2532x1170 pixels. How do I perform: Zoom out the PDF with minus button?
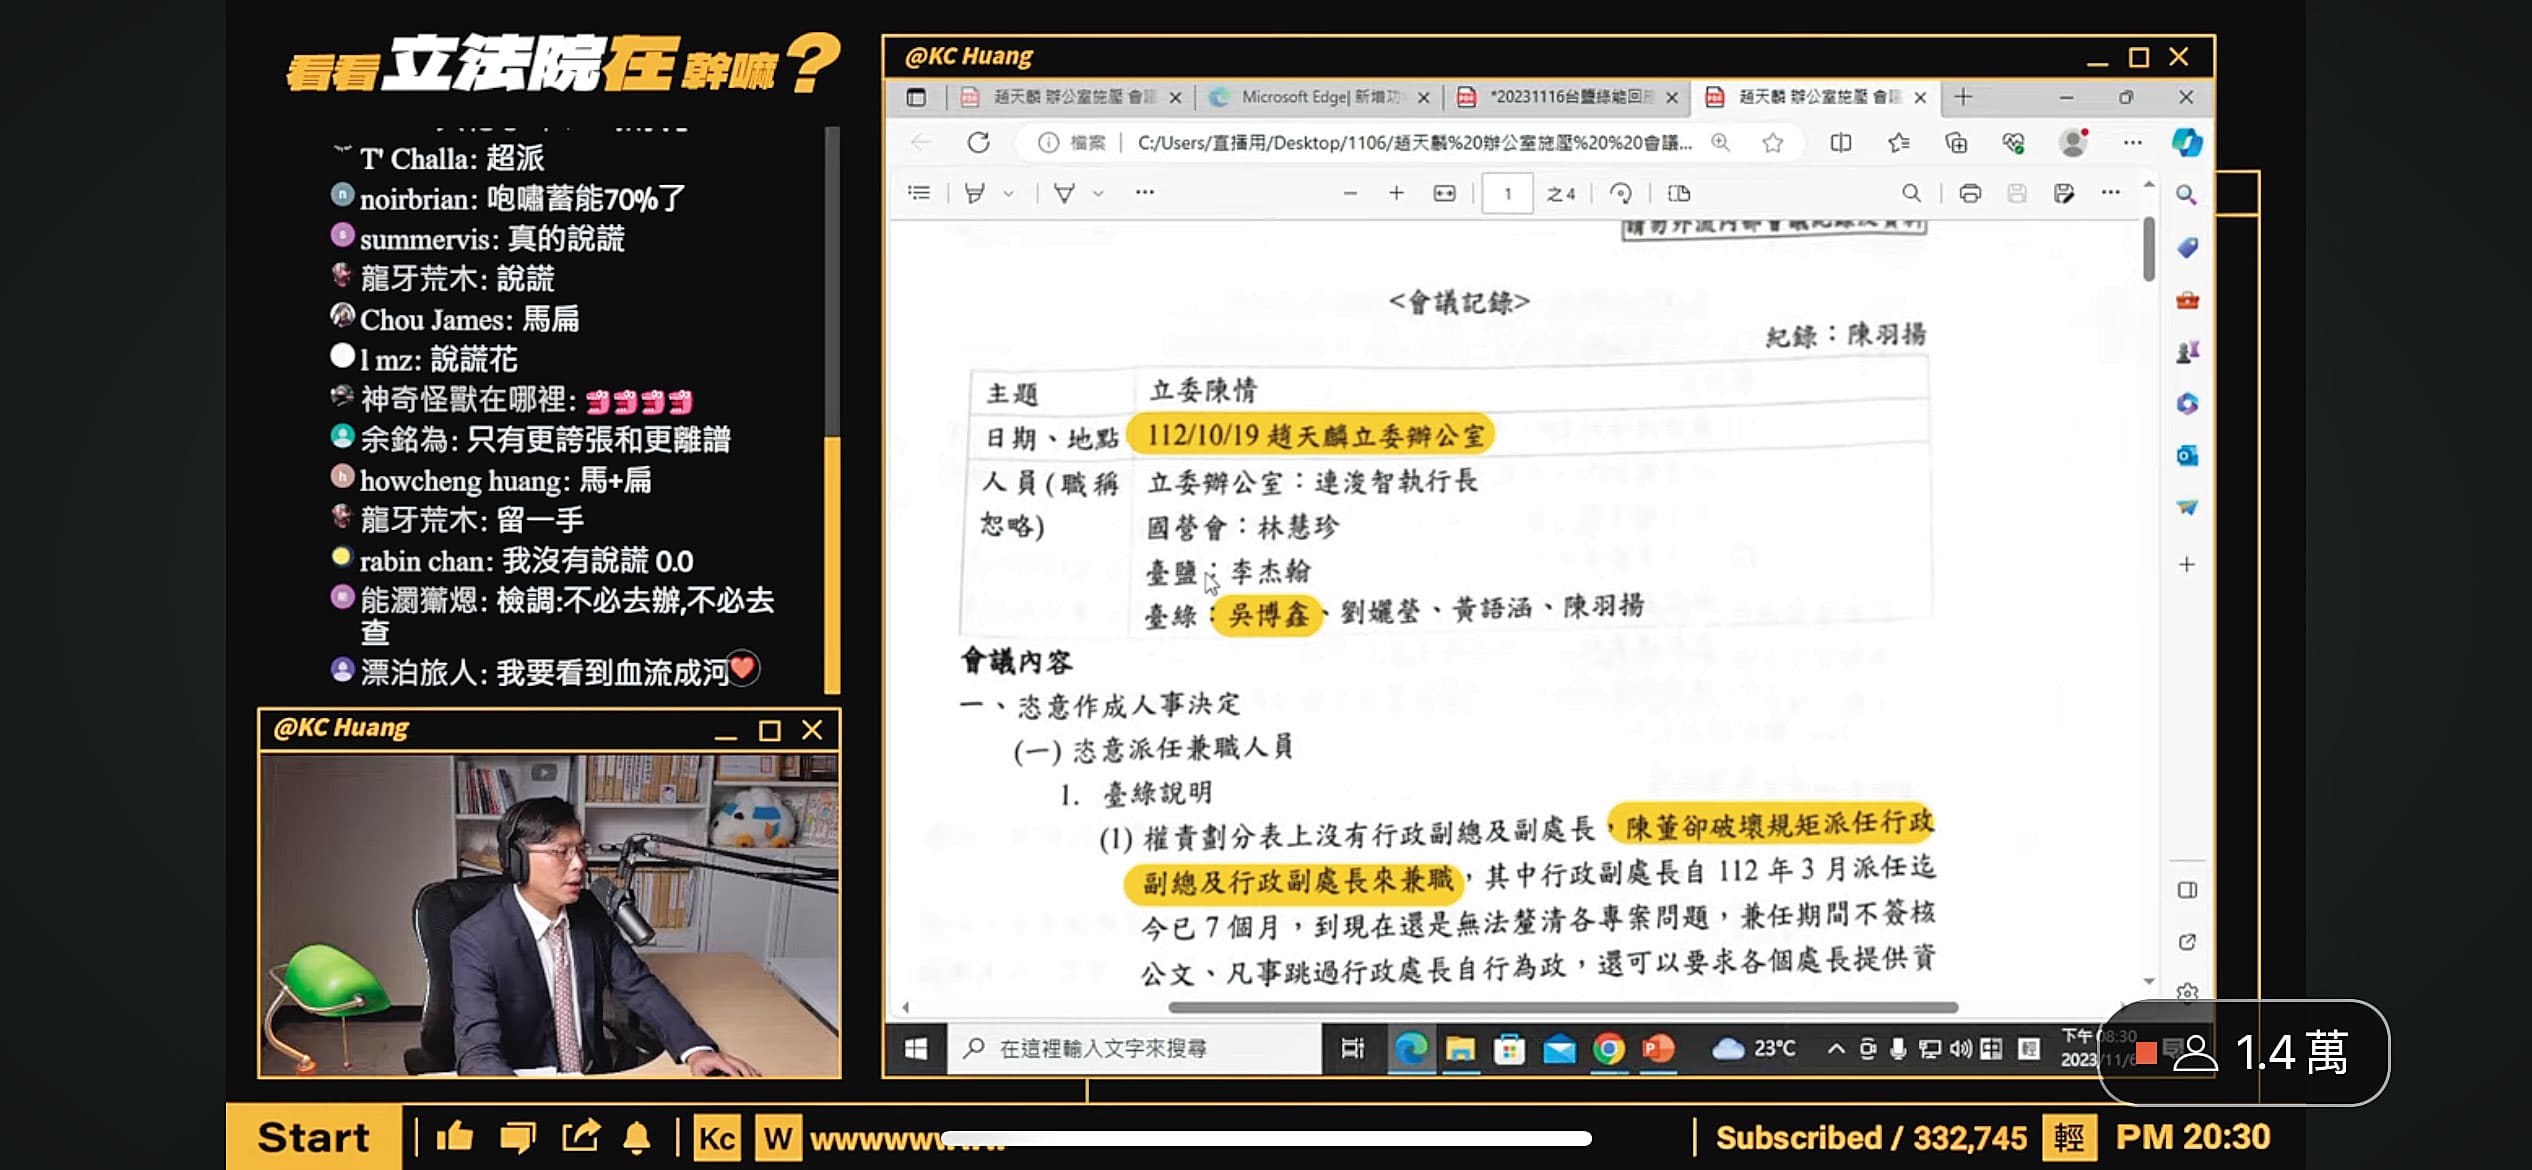[1350, 193]
